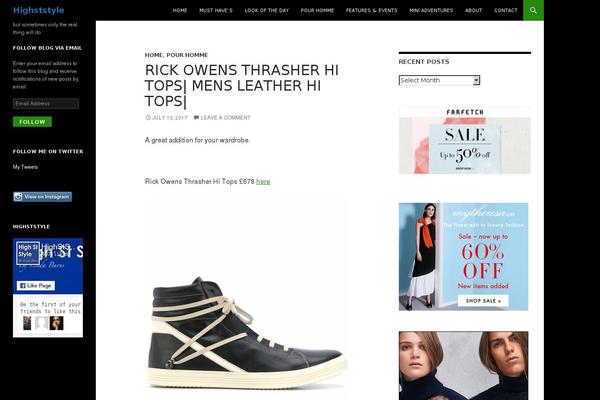Click the Facebook Like Page button

pyautogui.click(x=36, y=286)
